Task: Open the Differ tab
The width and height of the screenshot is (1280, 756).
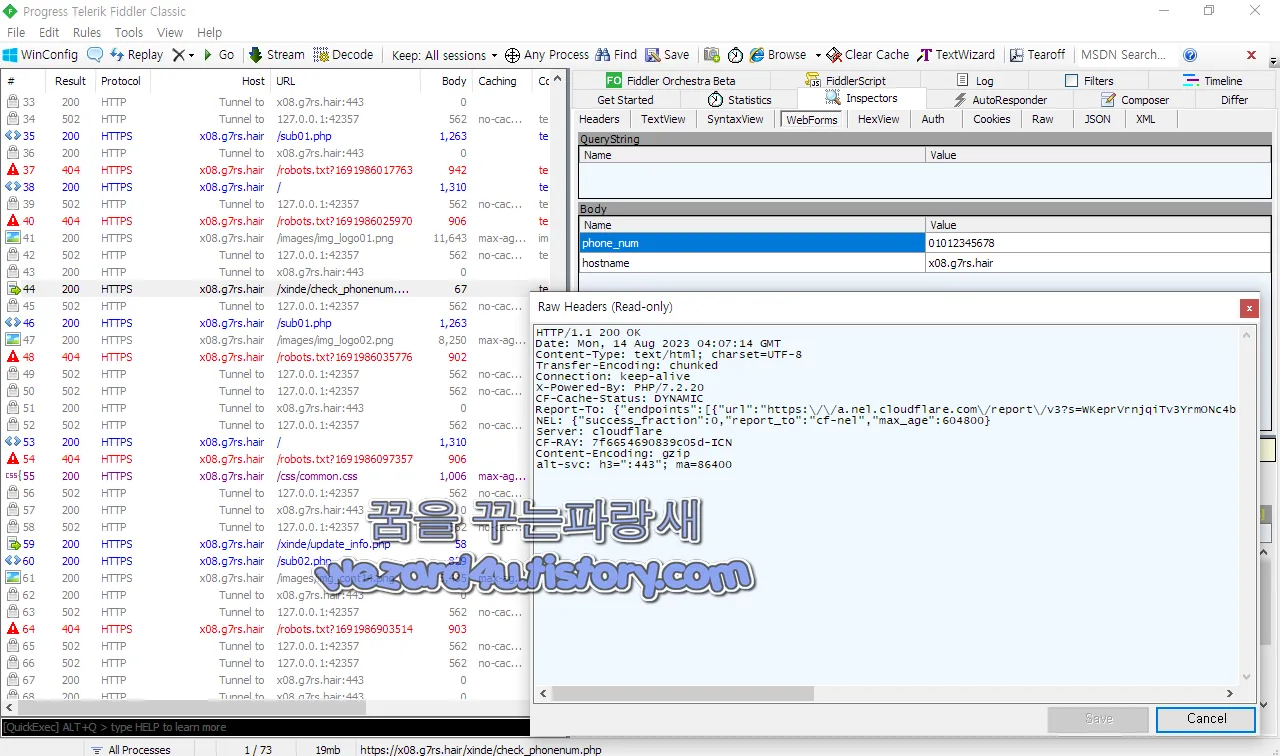Action: [1234, 100]
